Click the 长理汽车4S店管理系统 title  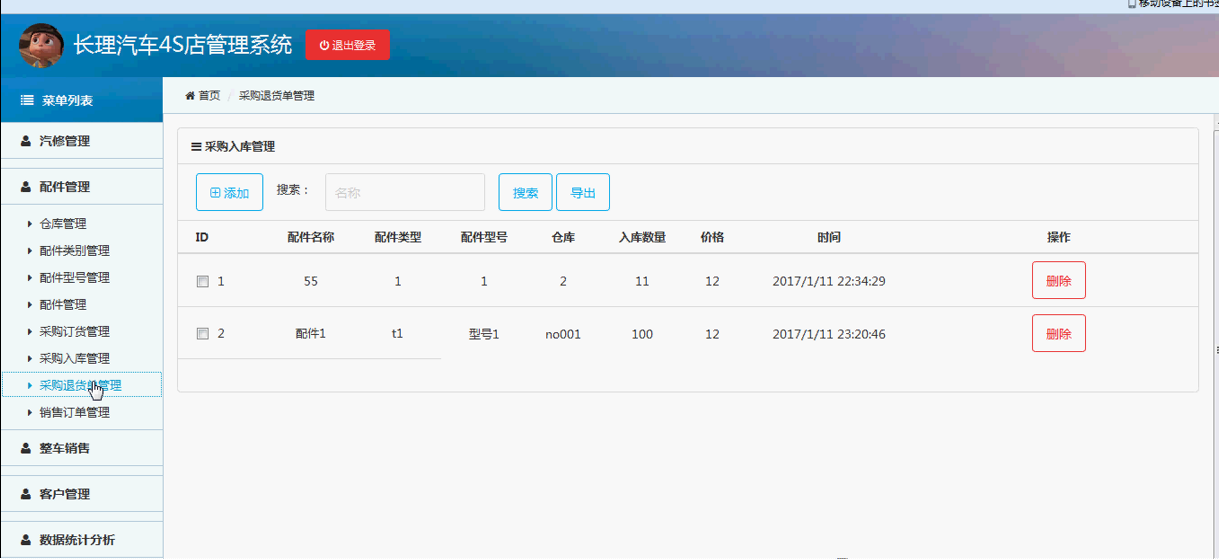point(183,45)
